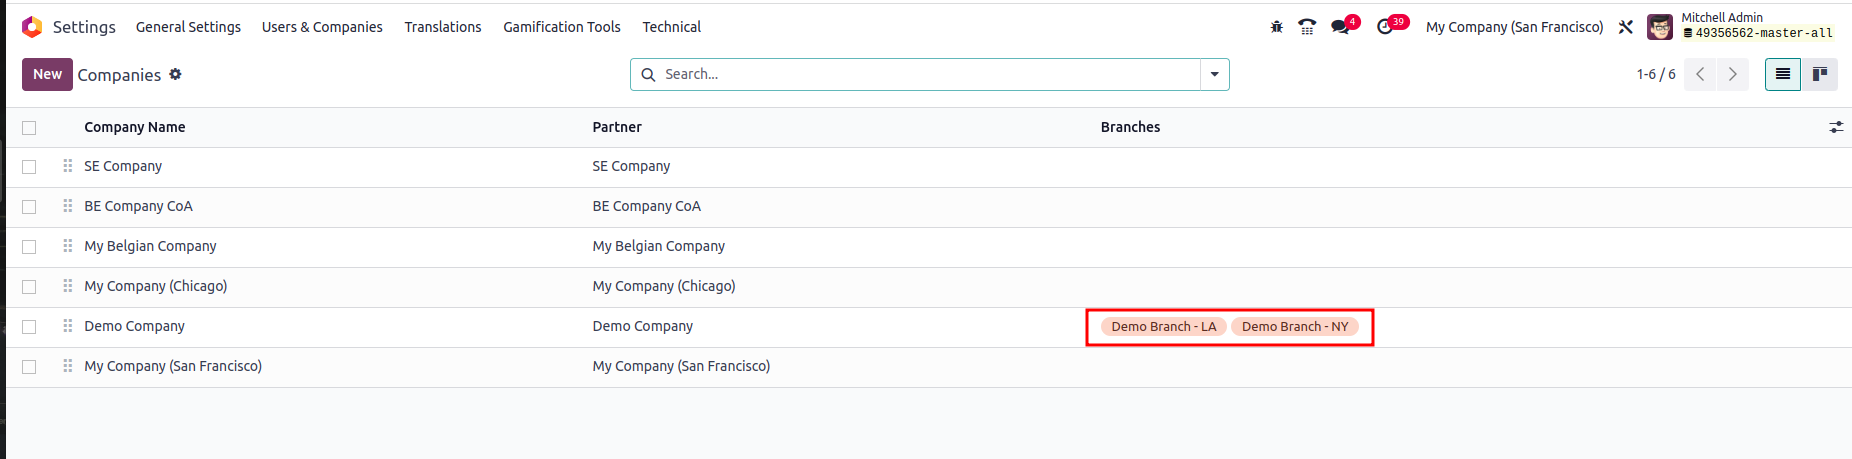Screen dimensions: 1852x459
Task: Open optional columns adjust icon
Action: (x=1836, y=127)
